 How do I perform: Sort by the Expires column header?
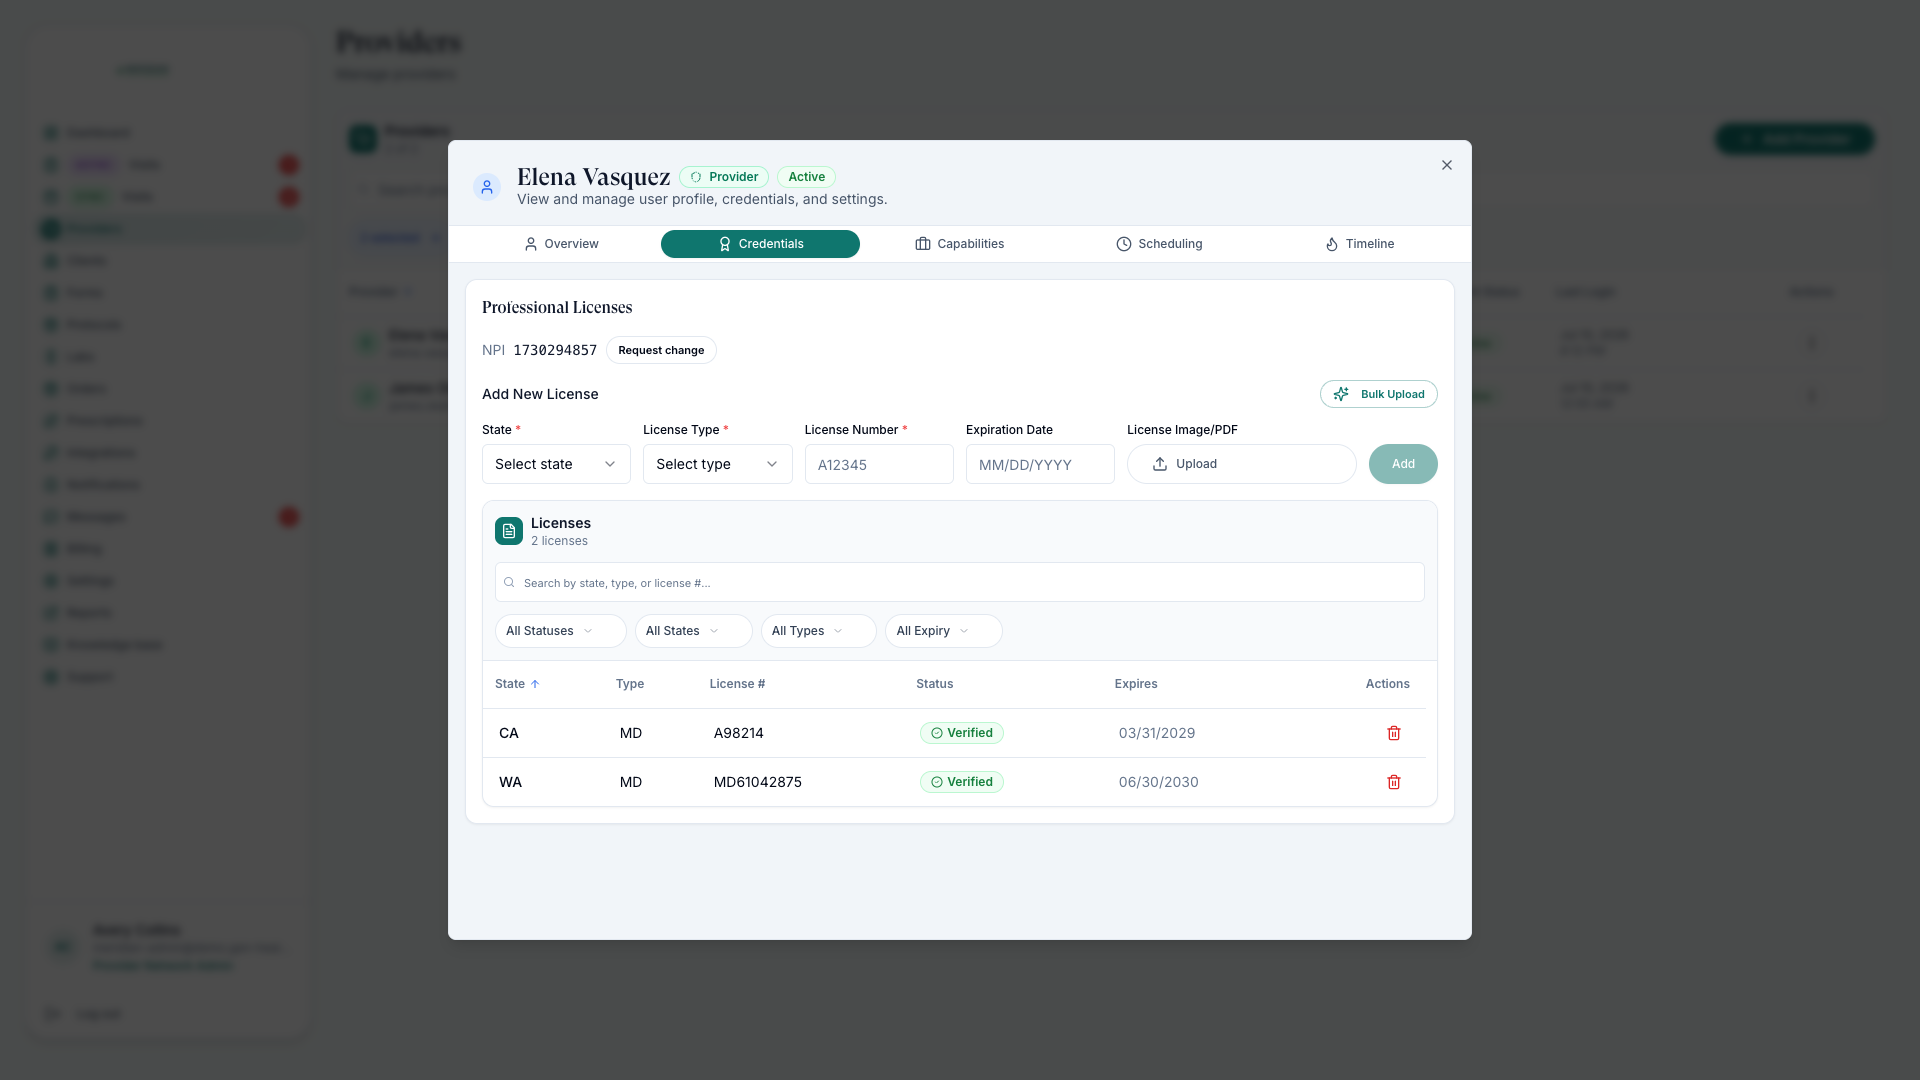pos(1136,684)
